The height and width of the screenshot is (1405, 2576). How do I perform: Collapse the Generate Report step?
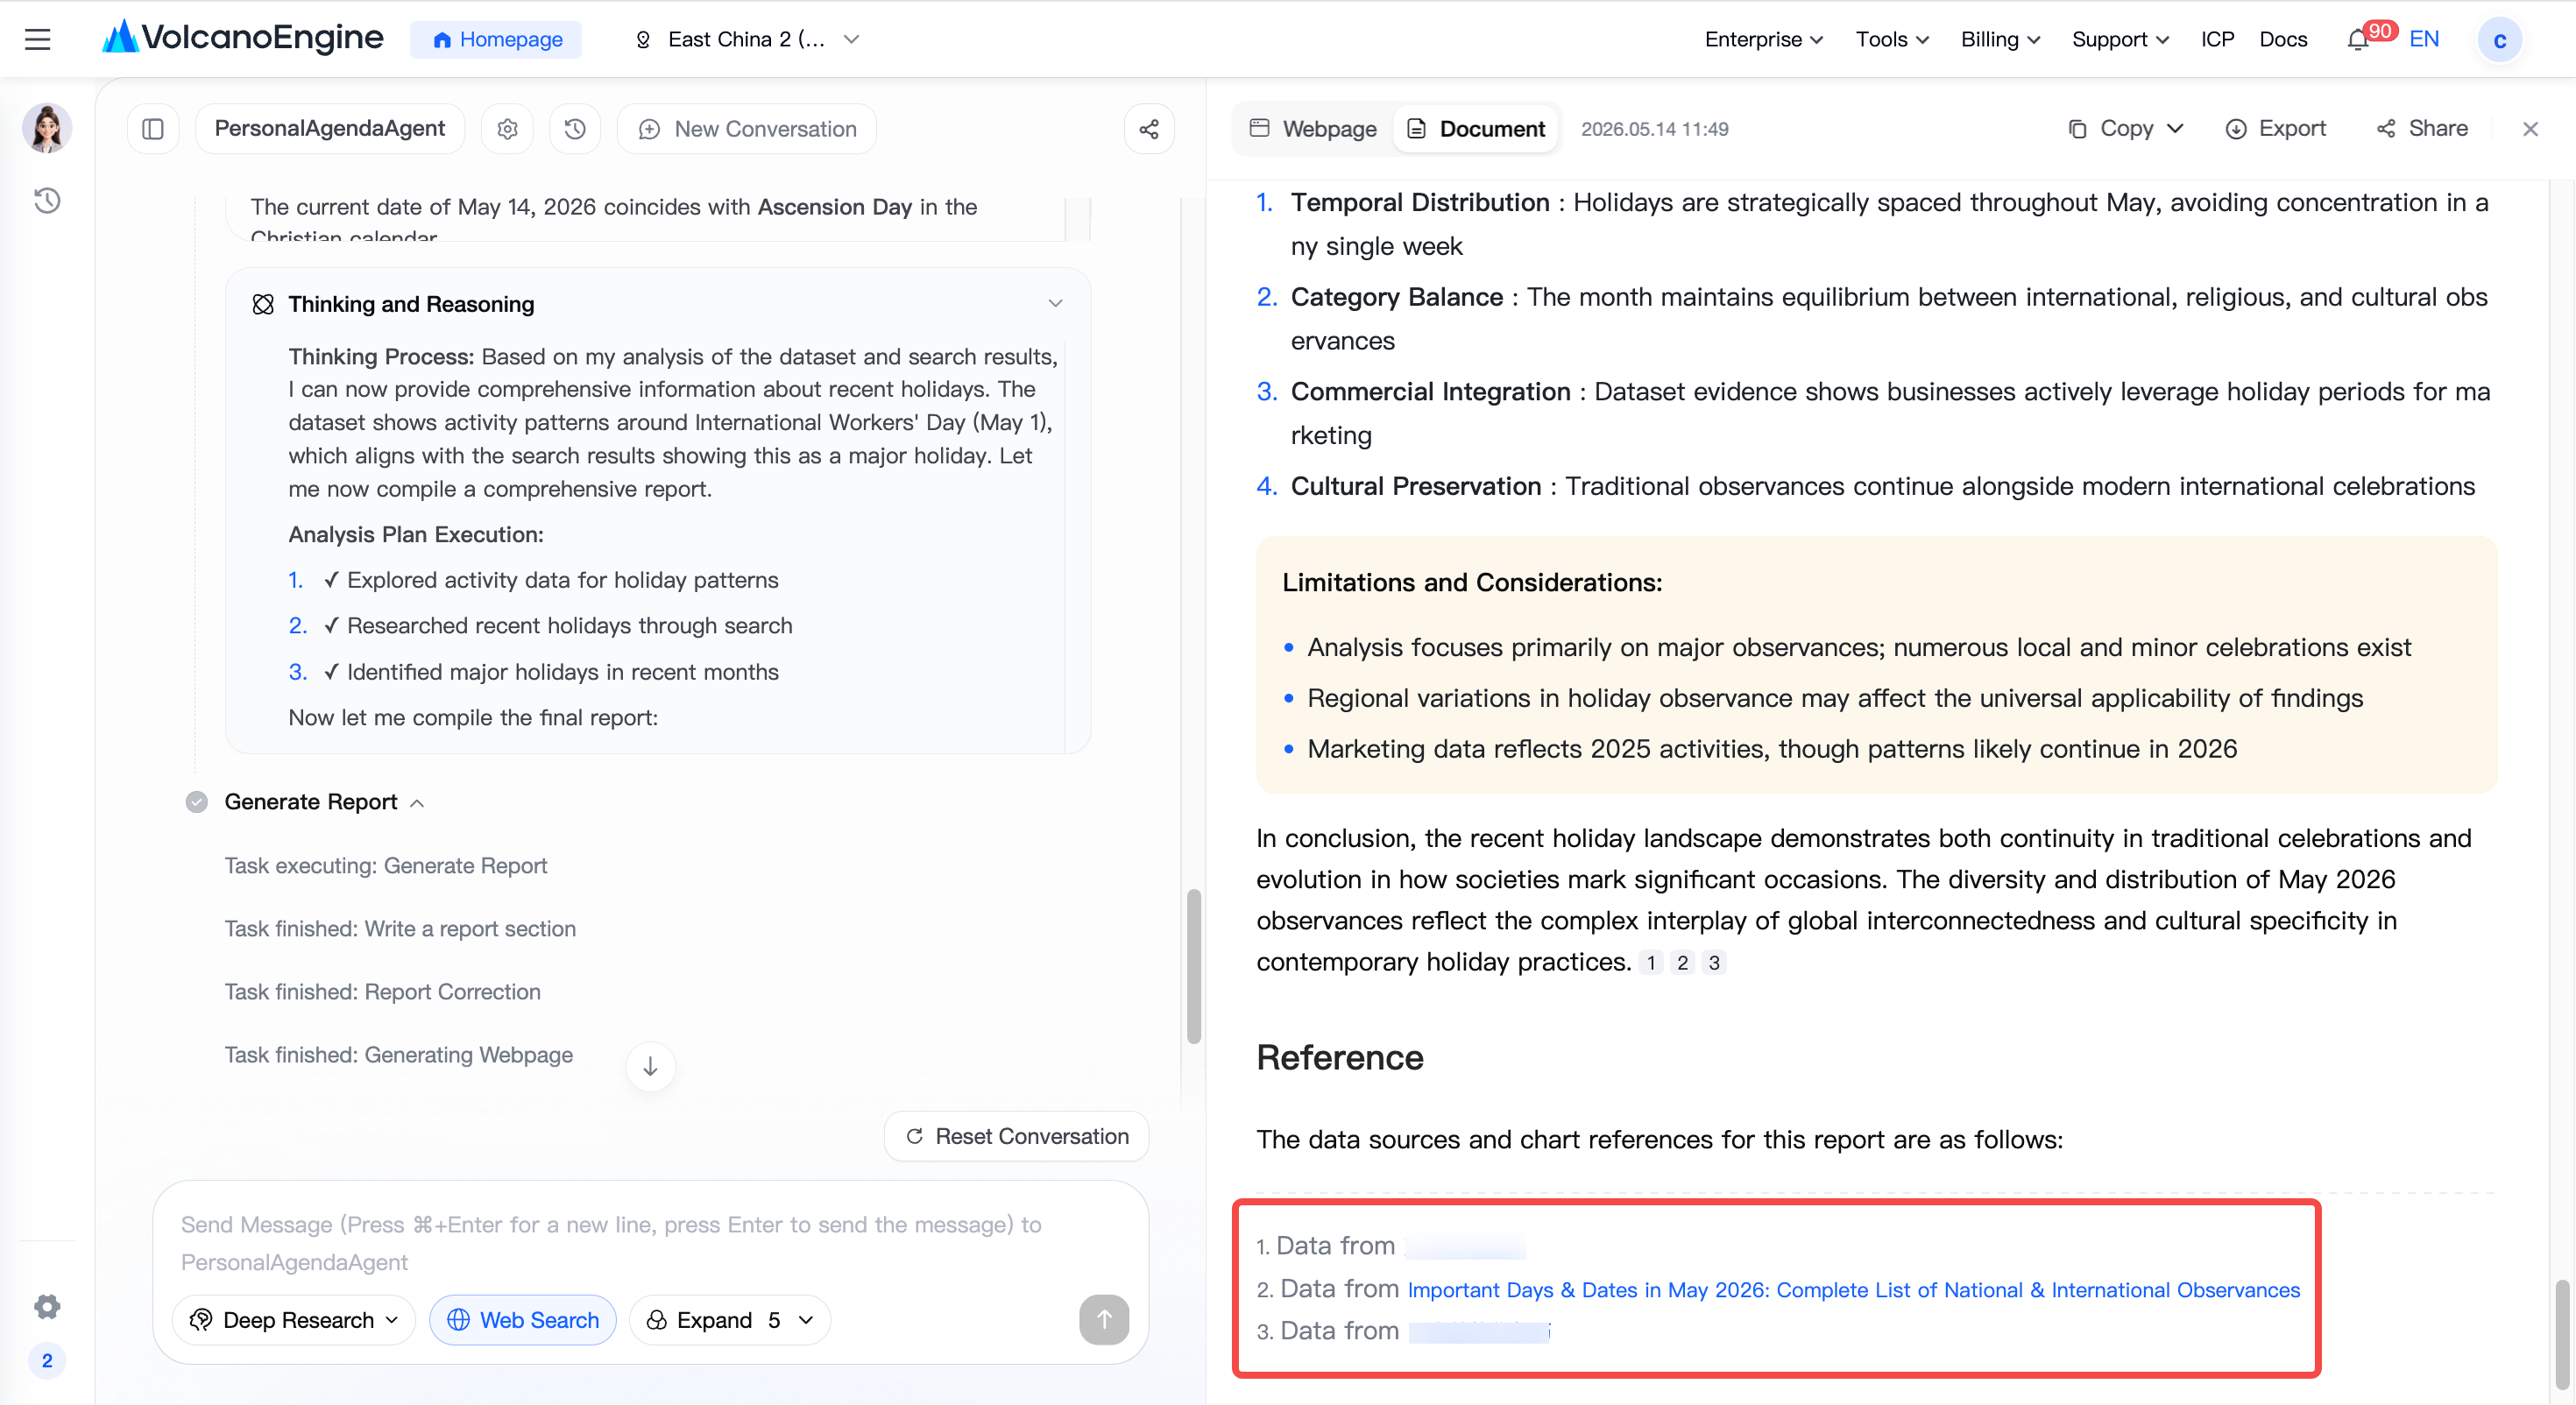[x=417, y=803]
